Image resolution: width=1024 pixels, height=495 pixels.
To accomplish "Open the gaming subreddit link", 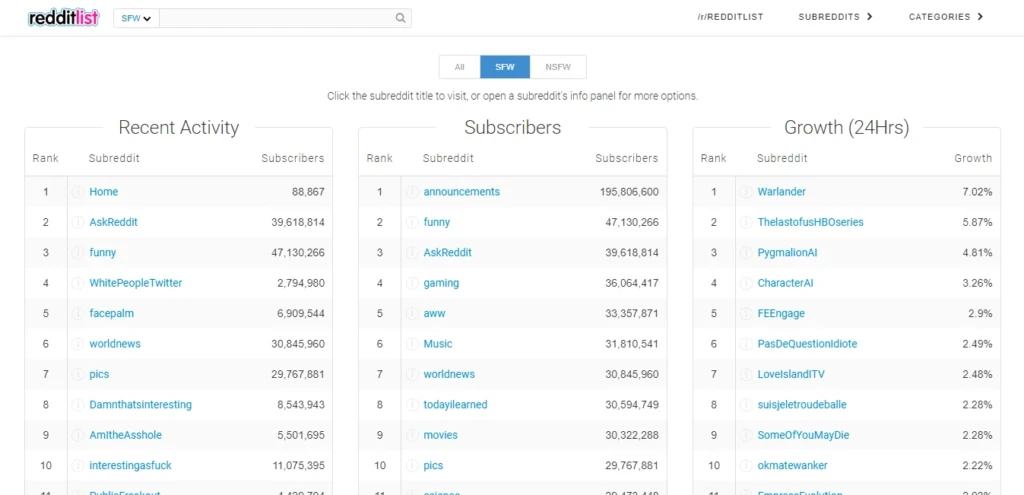I will 441,283.
